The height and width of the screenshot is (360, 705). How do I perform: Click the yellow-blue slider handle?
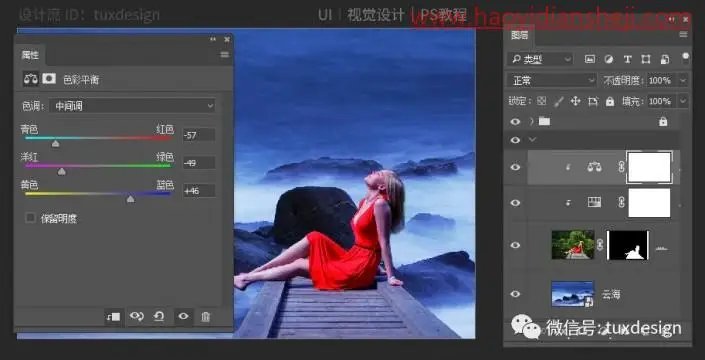coord(130,199)
